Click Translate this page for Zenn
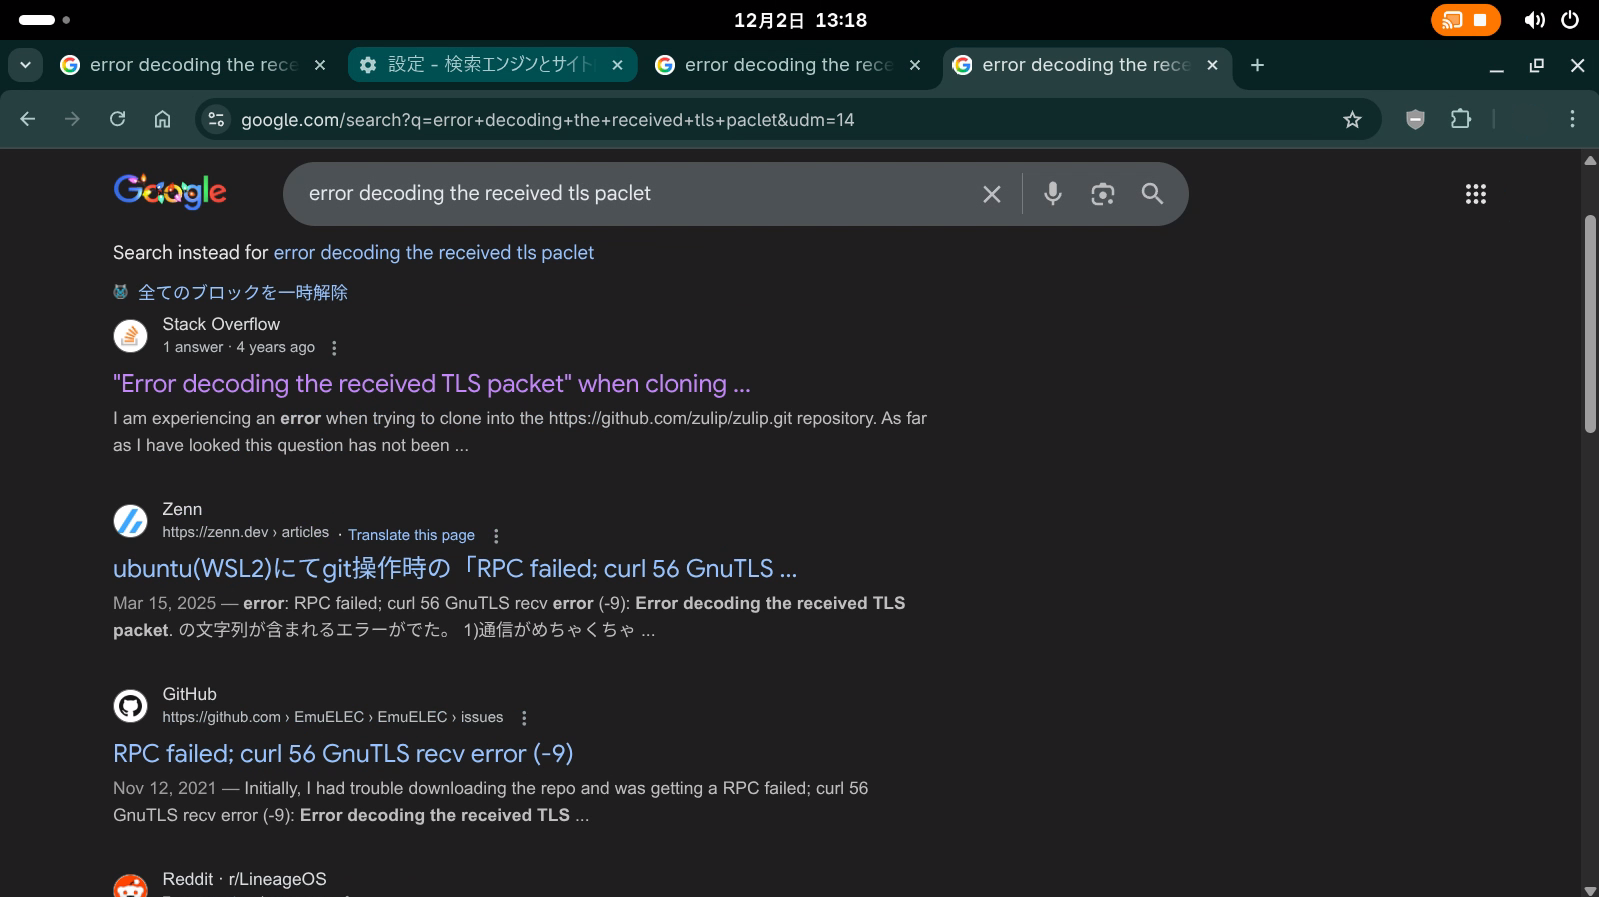 tap(411, 535)
